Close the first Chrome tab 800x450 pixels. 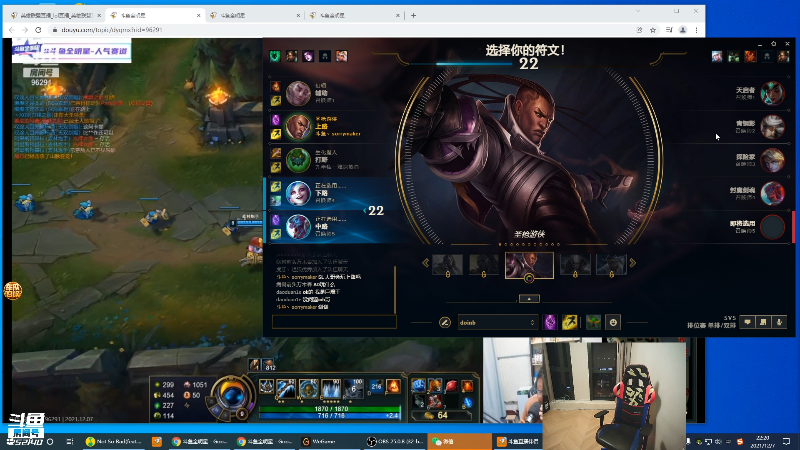point(99,15)
